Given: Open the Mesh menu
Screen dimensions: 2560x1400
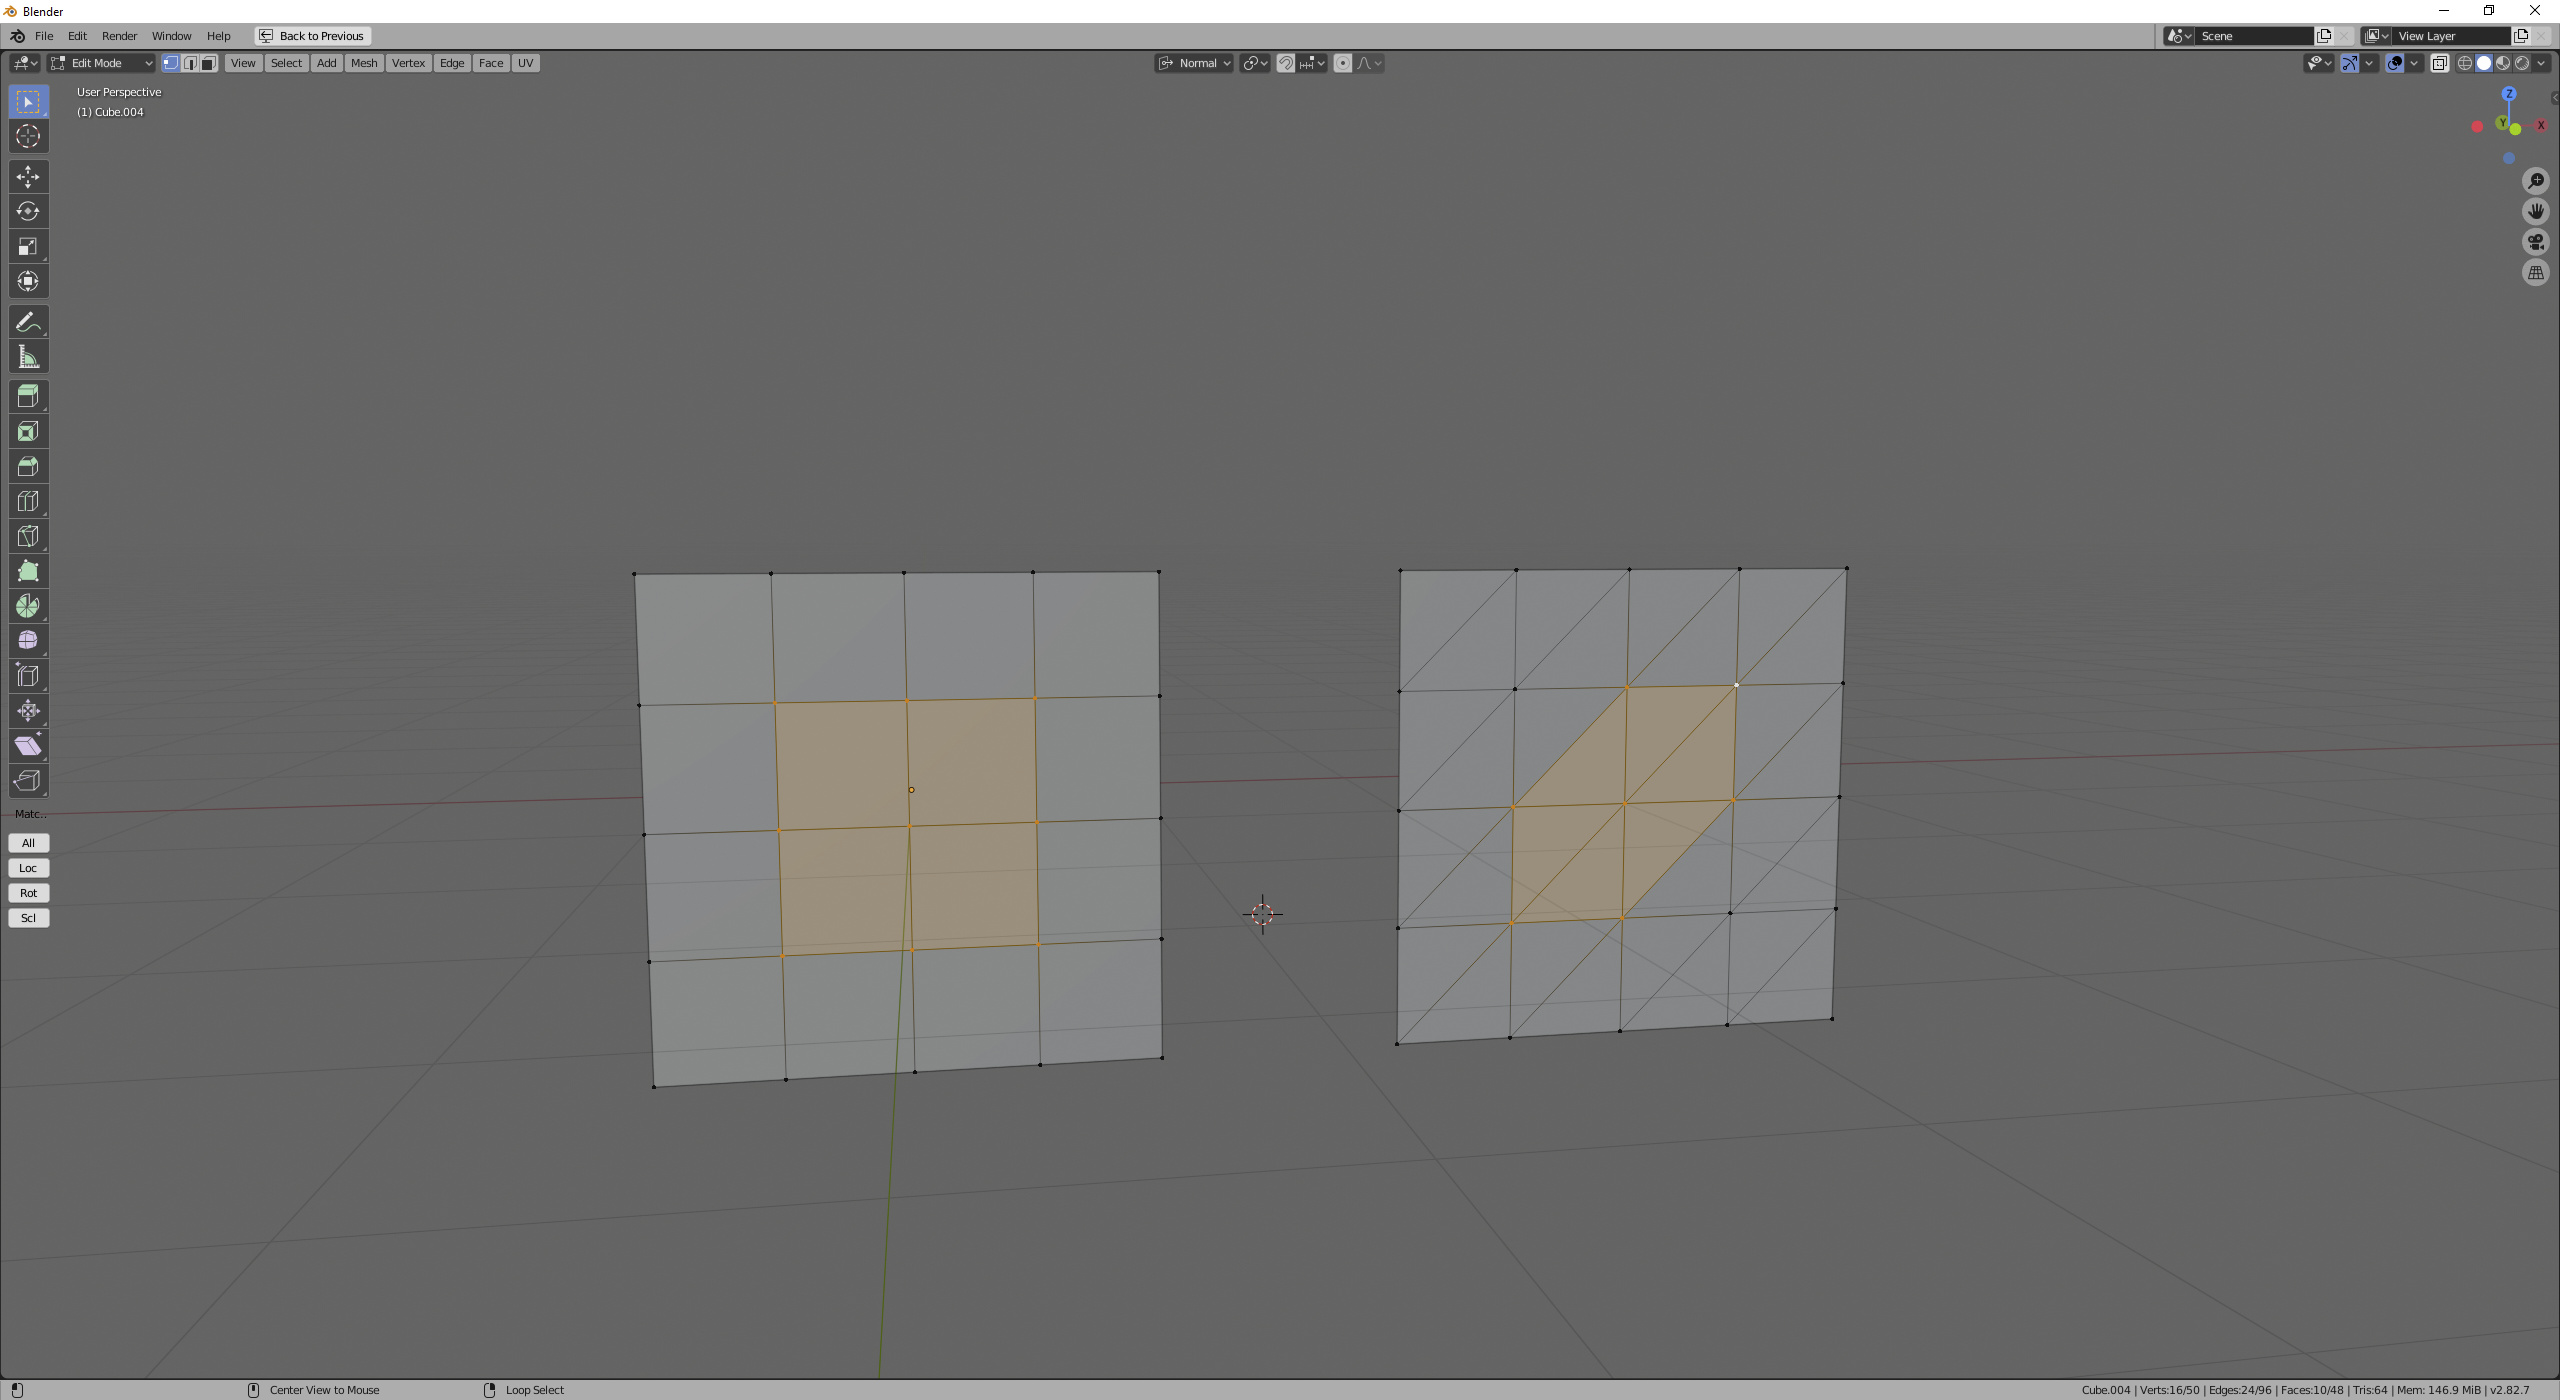Looking at the screenshot, I should [364, 62].
